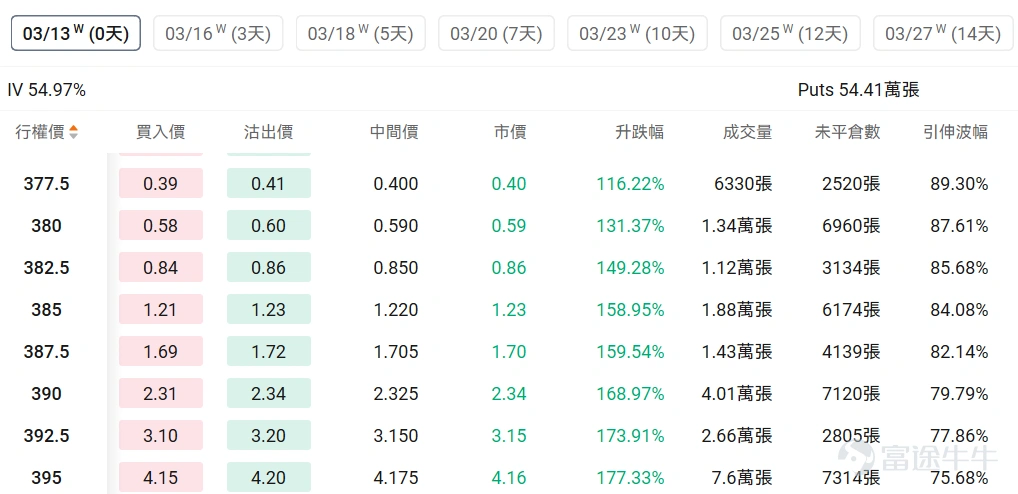Click change value 158.95%
The width and height of the screenshot is (1018, 494).
(630, 310)
